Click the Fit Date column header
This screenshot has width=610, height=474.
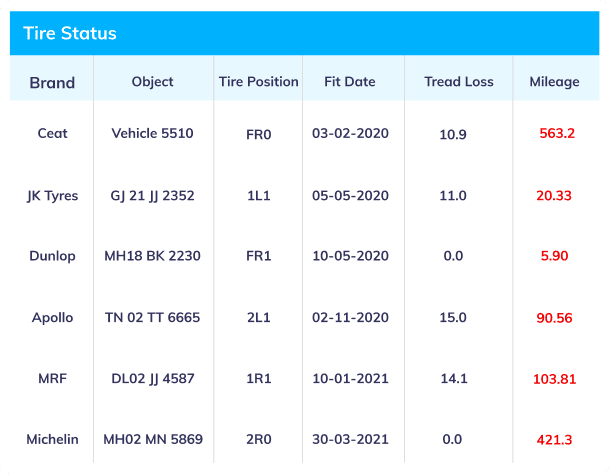click(350, 82)
